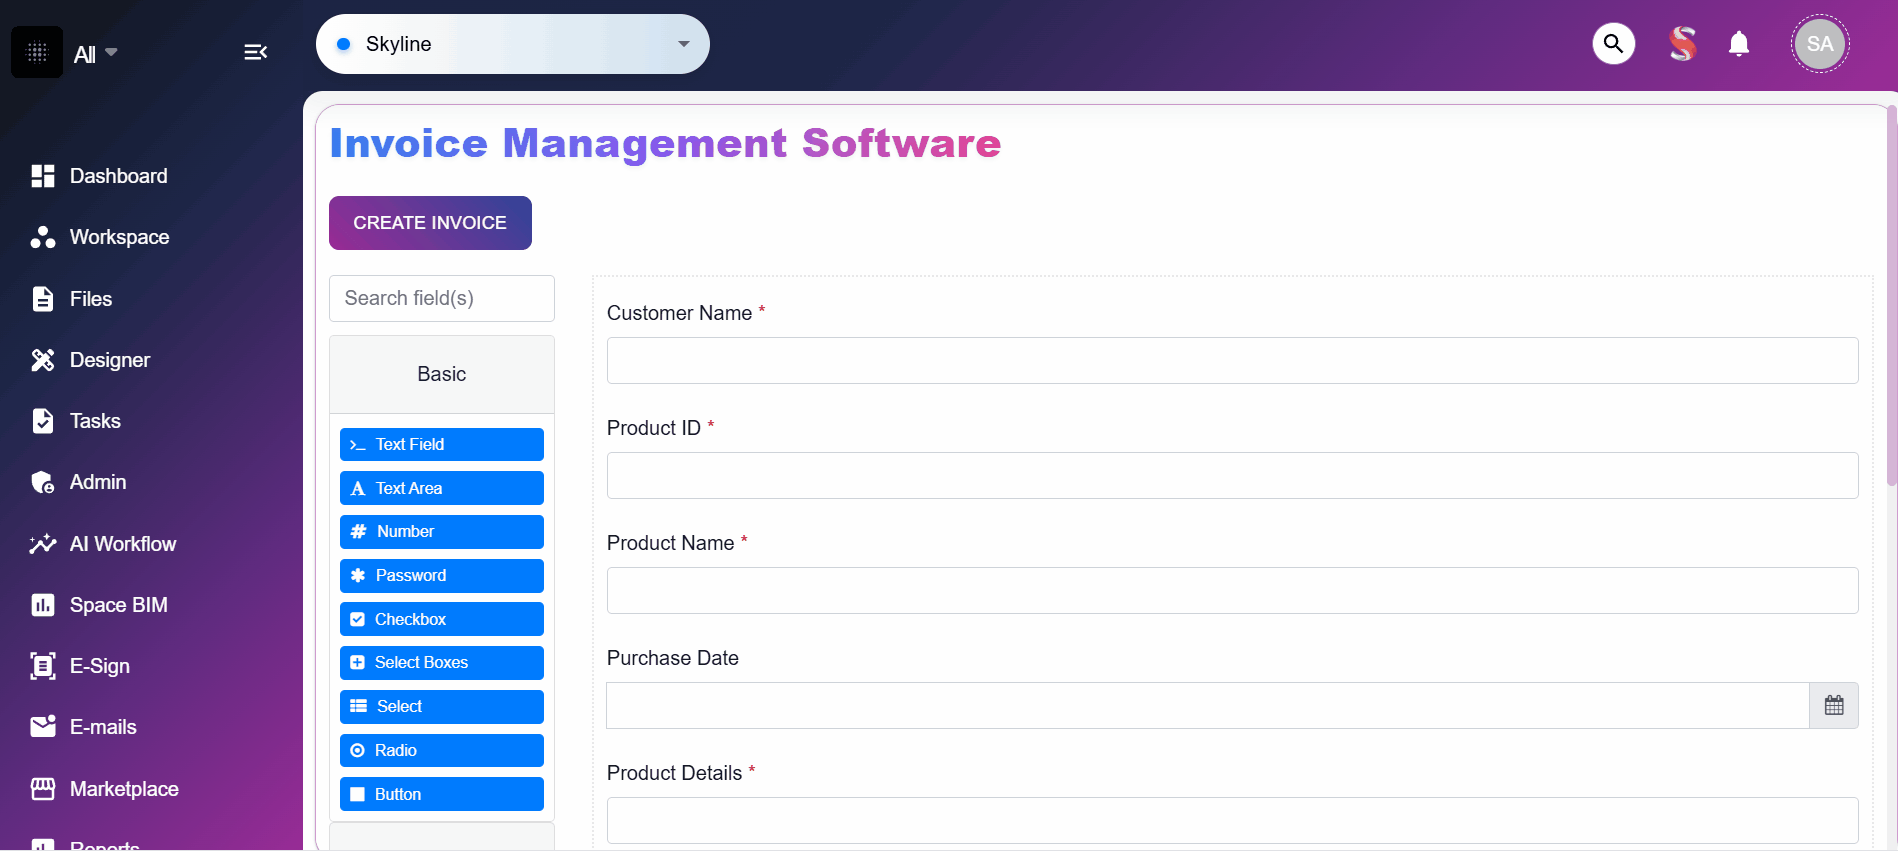The image size is (1898, 851).
Task: Click the Invoice Management Software heading
Action: (665, 143)
